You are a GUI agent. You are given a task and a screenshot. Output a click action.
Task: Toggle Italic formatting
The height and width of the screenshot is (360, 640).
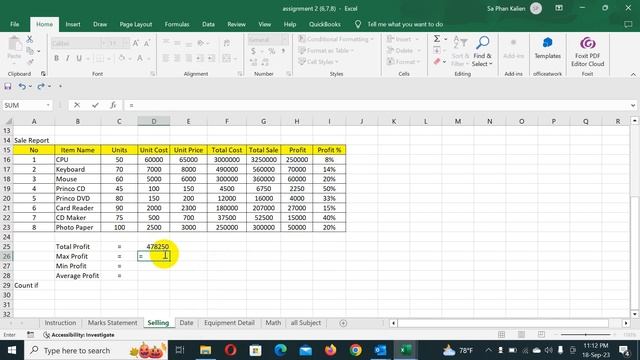click(x=67, y=58)
